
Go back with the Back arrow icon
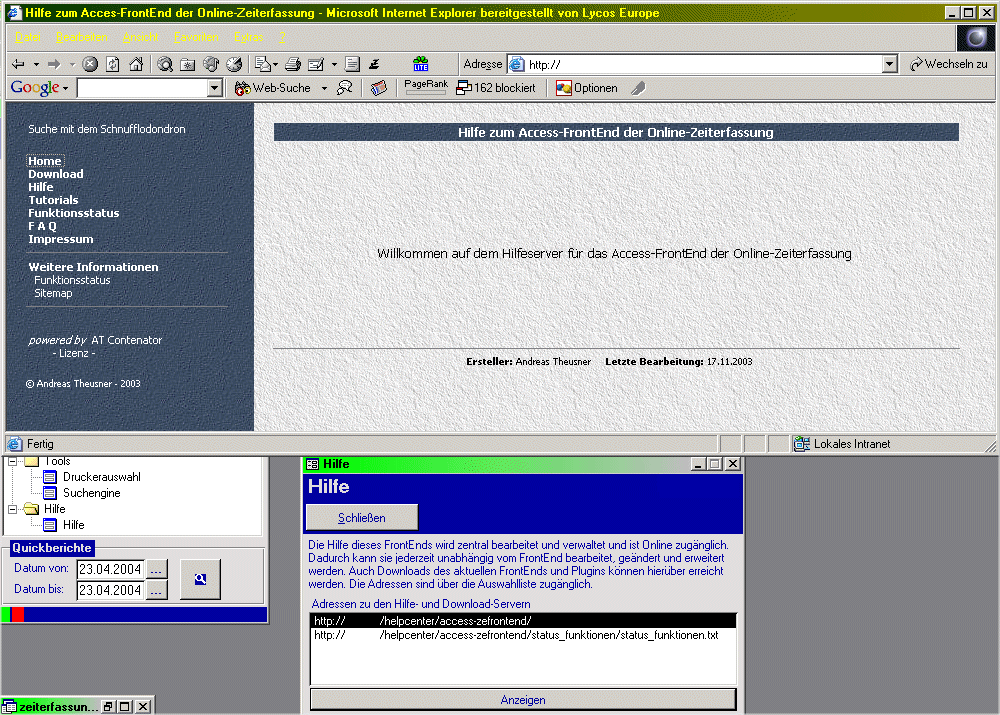[x=18, y=64]
